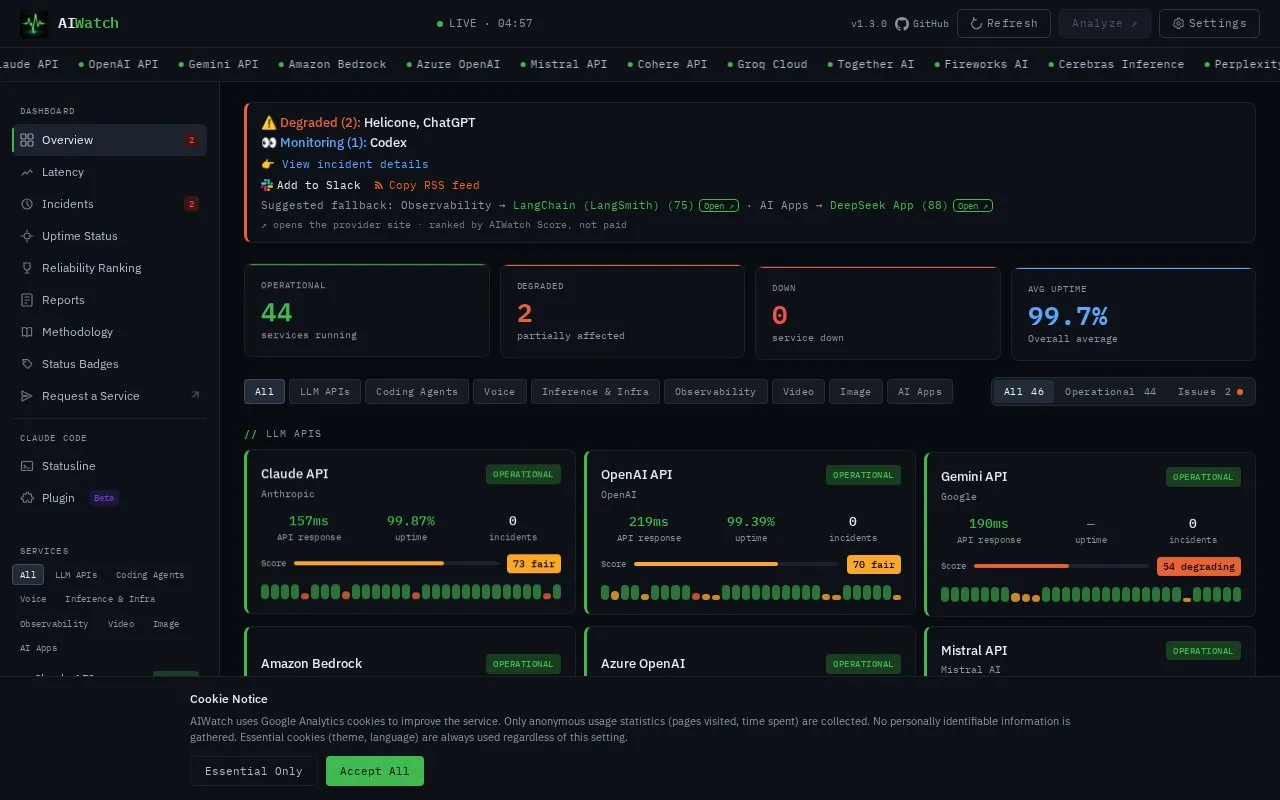The width and height of the screenshot is (1280, 800).
Task: Select the AI Apps category tab
Action: (x=920, y=392)
